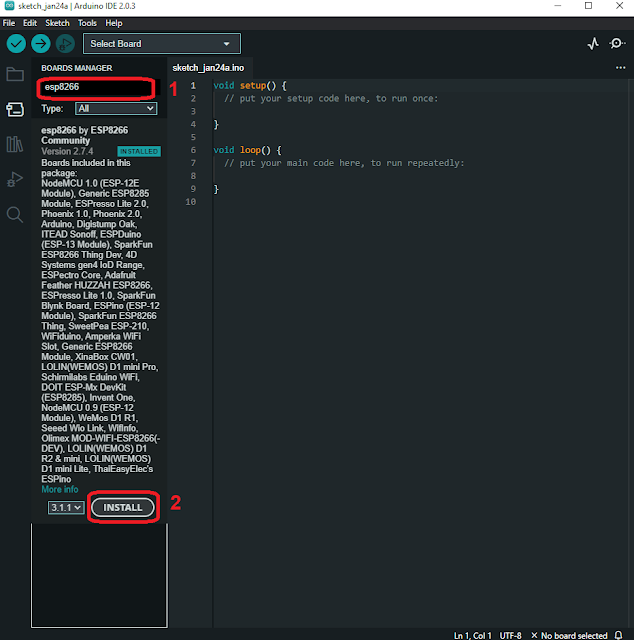The image size is (634, 640).
Task: Click the UTF-8 encoding indicator
Action: [x=510, y=635]
